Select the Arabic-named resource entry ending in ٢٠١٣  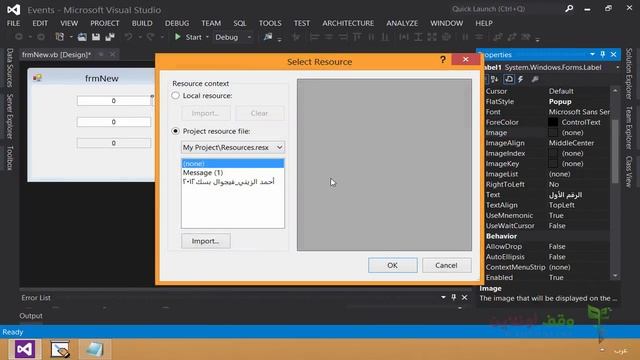point(233,182)
